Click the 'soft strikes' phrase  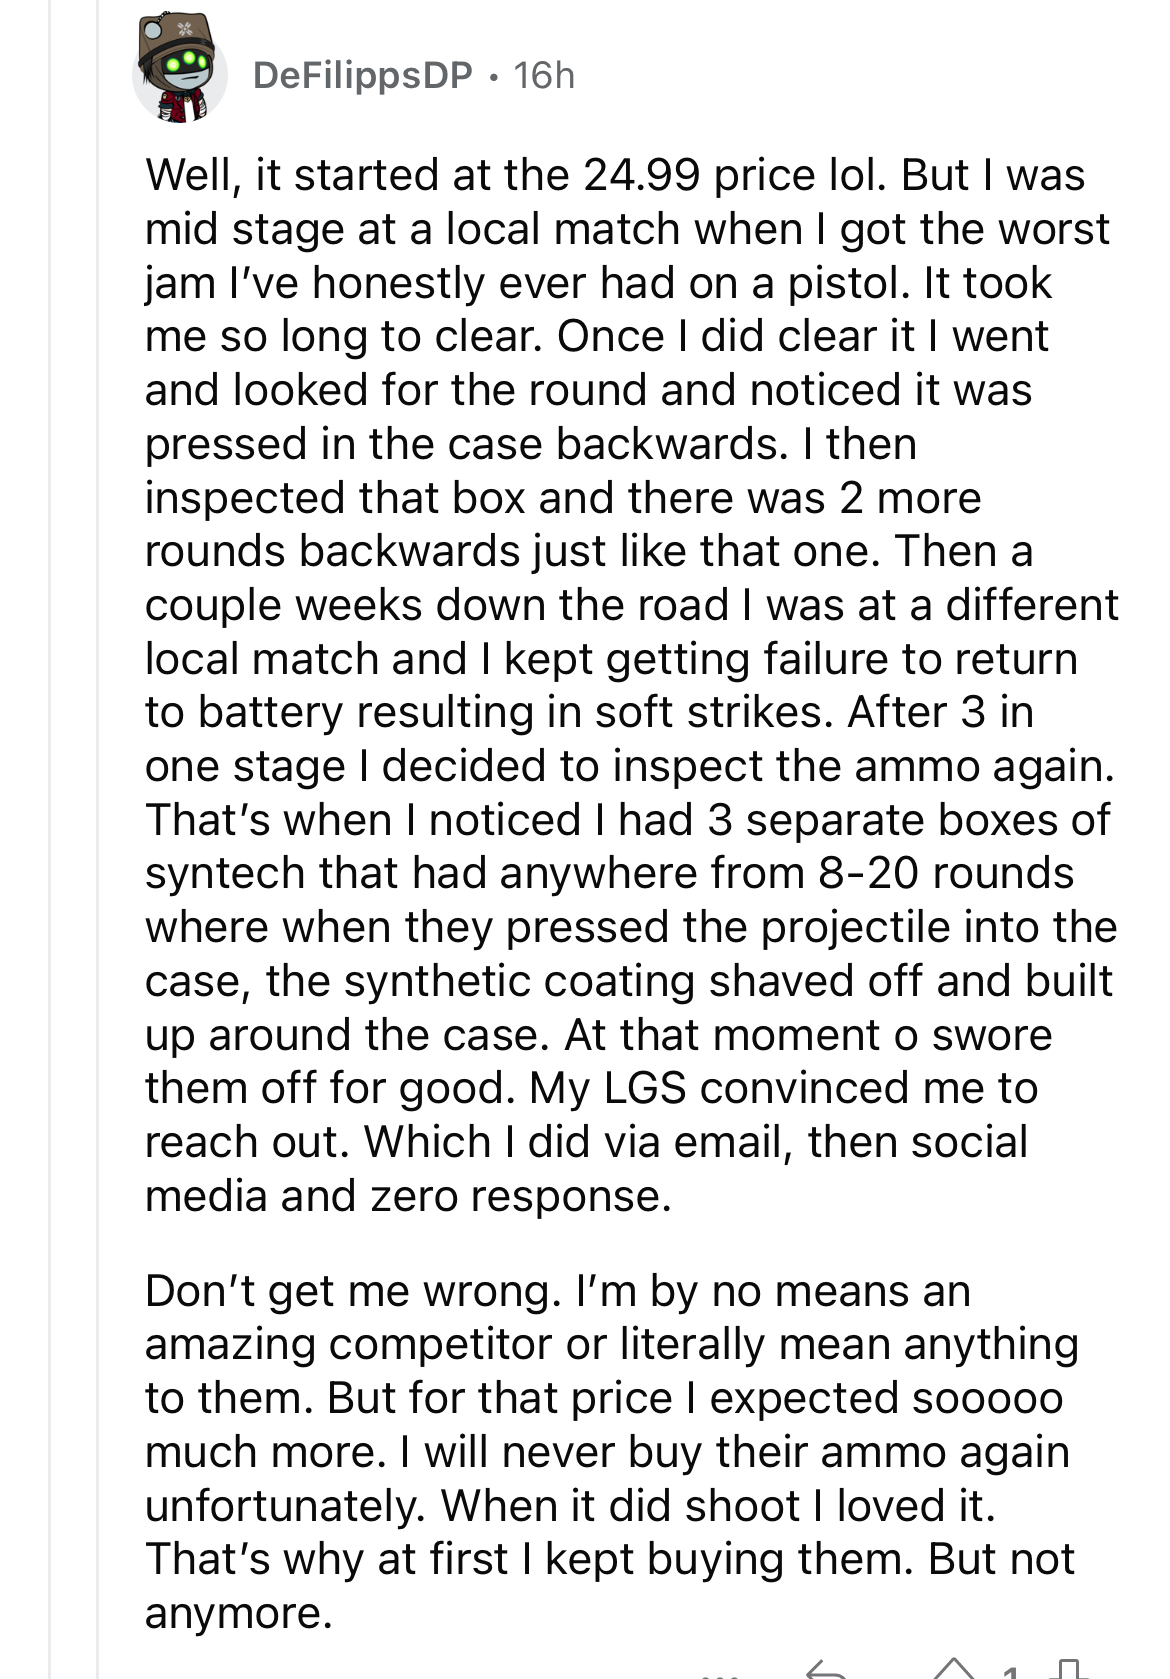coord(714,712)
